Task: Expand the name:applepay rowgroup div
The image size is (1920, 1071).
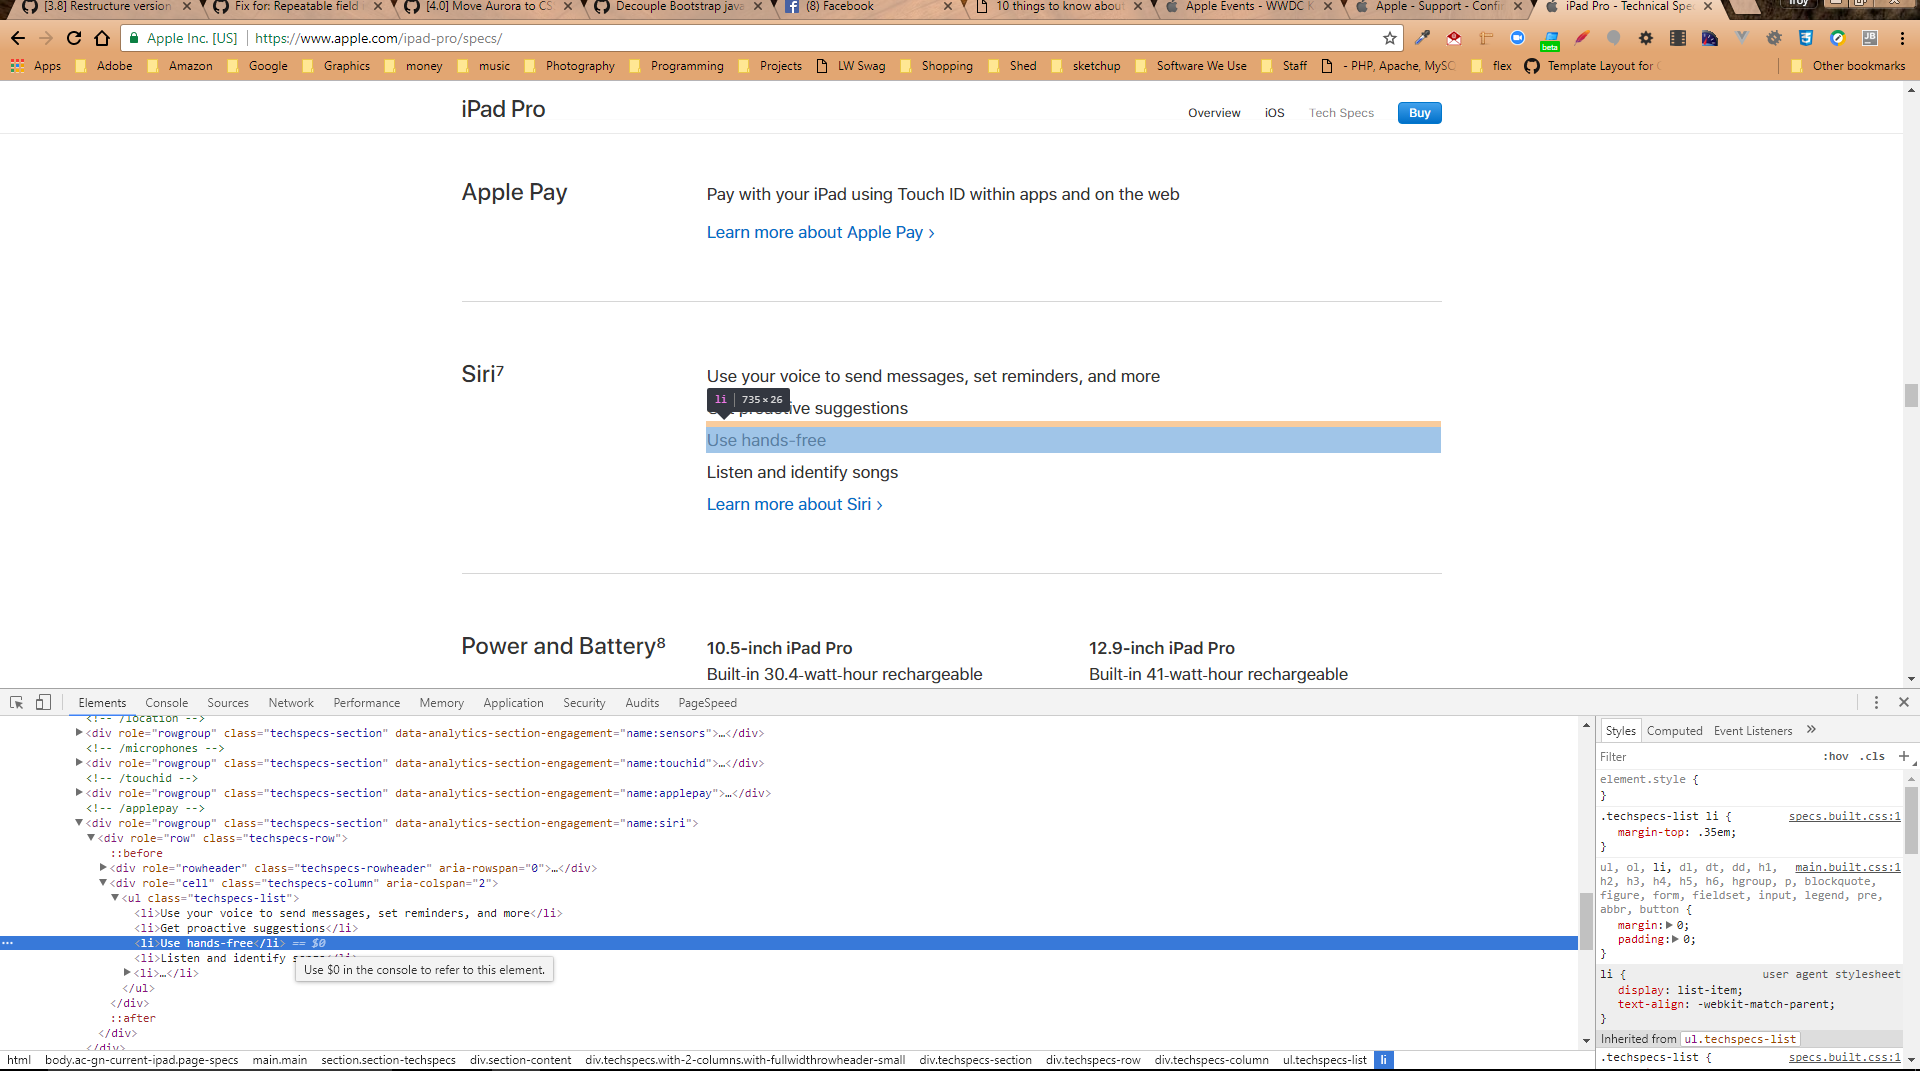Action: click(x=79, y=793)
